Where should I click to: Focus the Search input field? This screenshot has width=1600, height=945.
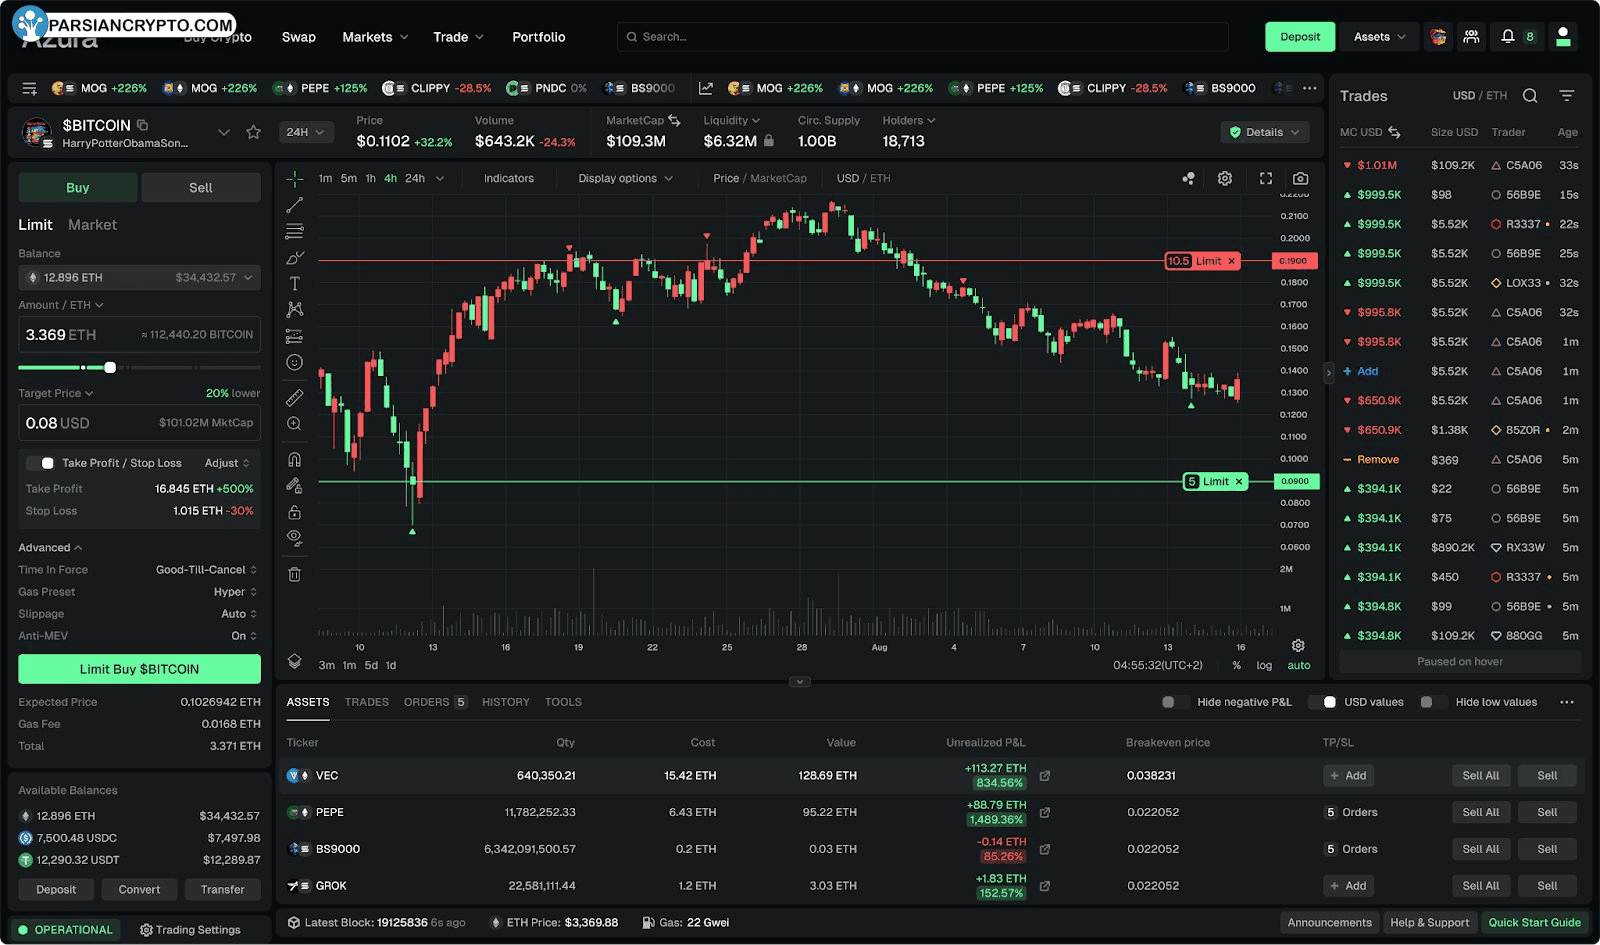923,37
